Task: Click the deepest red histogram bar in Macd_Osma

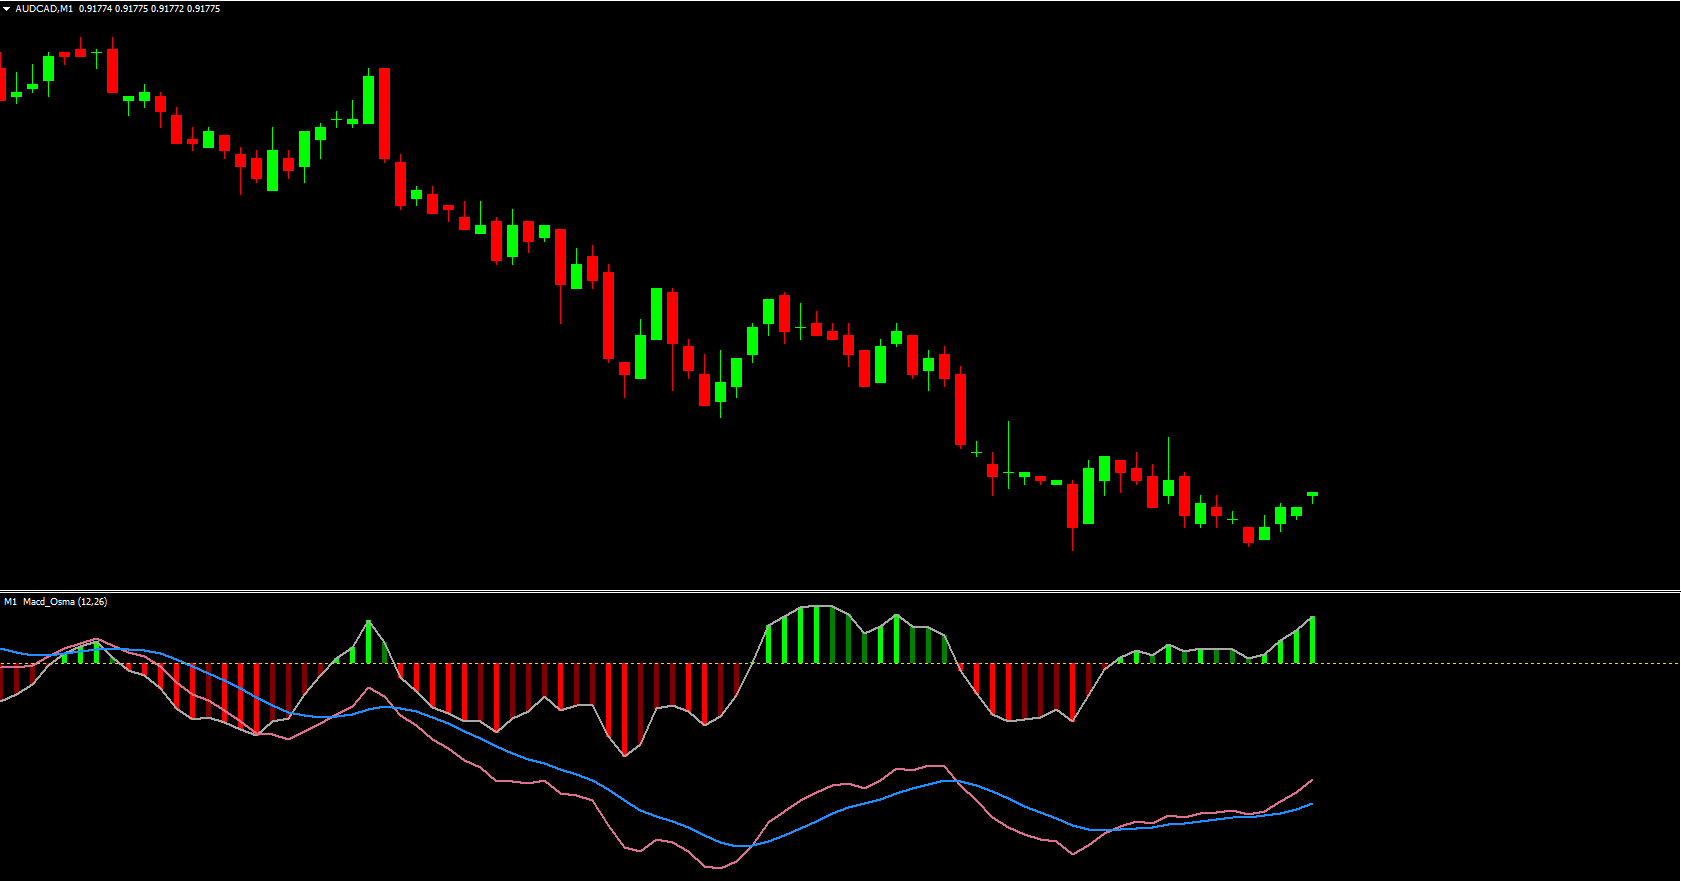Action: pyautogui.click(x=625, y=708)
